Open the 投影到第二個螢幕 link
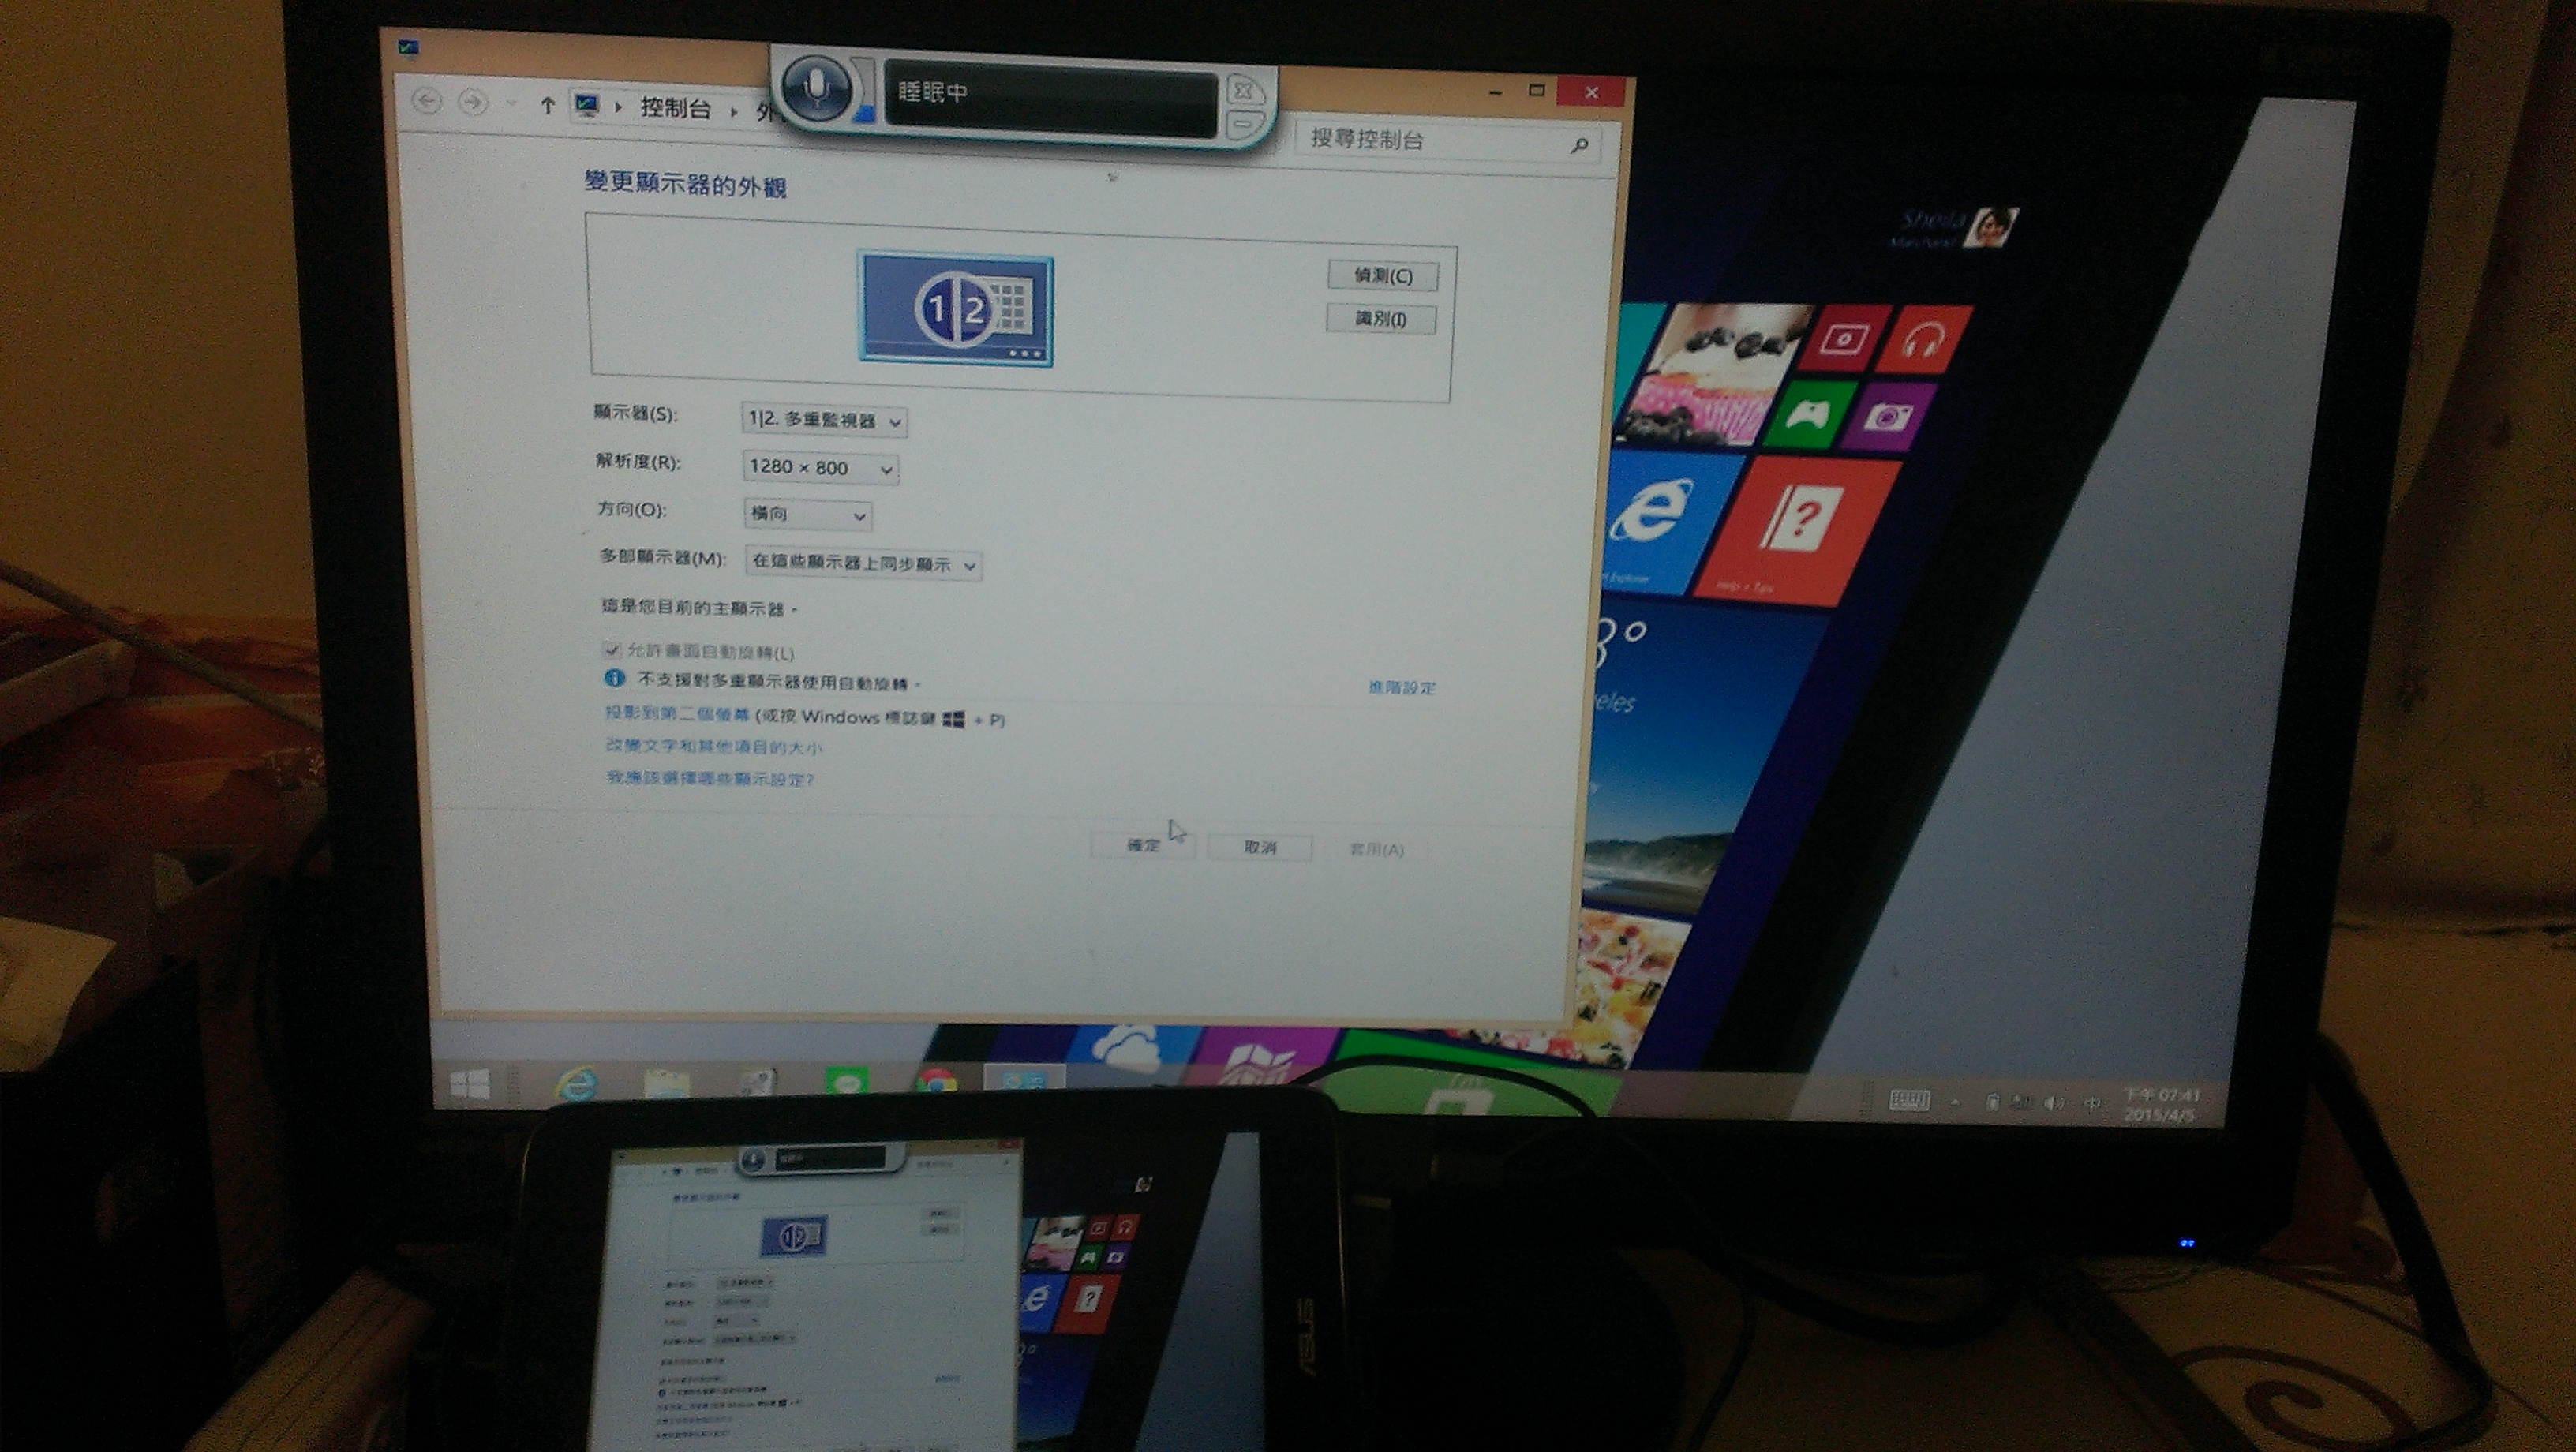 677,713
